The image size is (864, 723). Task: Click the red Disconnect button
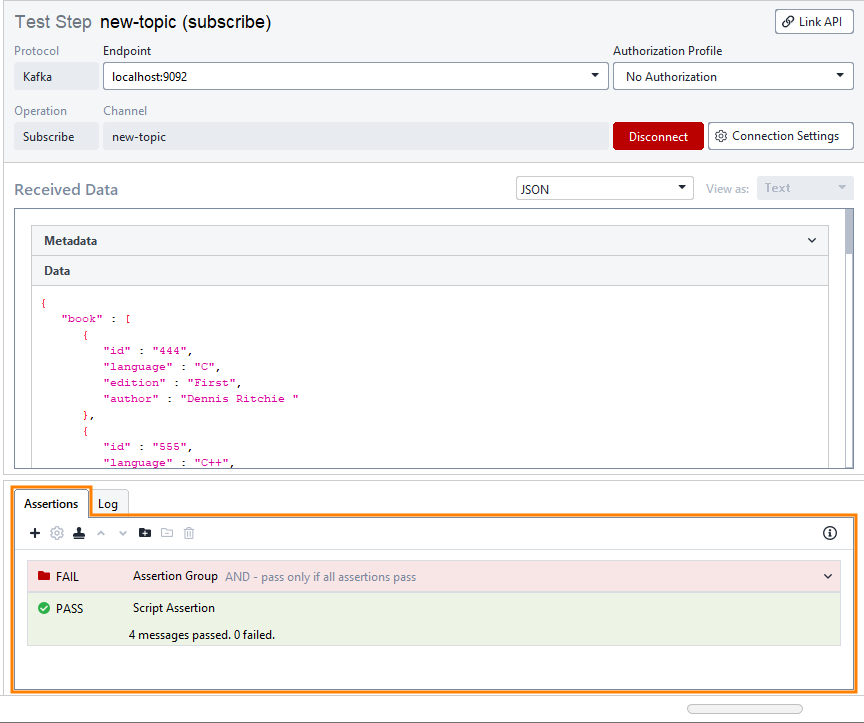point(658,136)
